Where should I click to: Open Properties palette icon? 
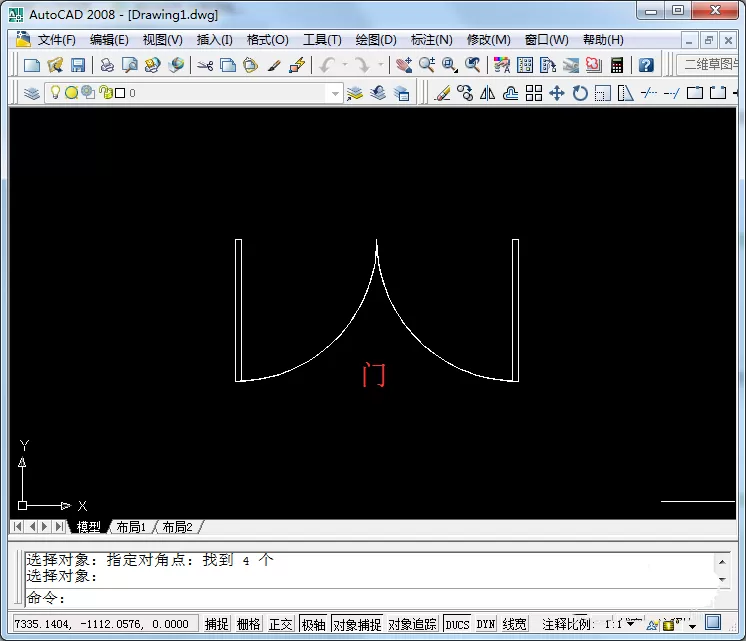click(501, 65)
